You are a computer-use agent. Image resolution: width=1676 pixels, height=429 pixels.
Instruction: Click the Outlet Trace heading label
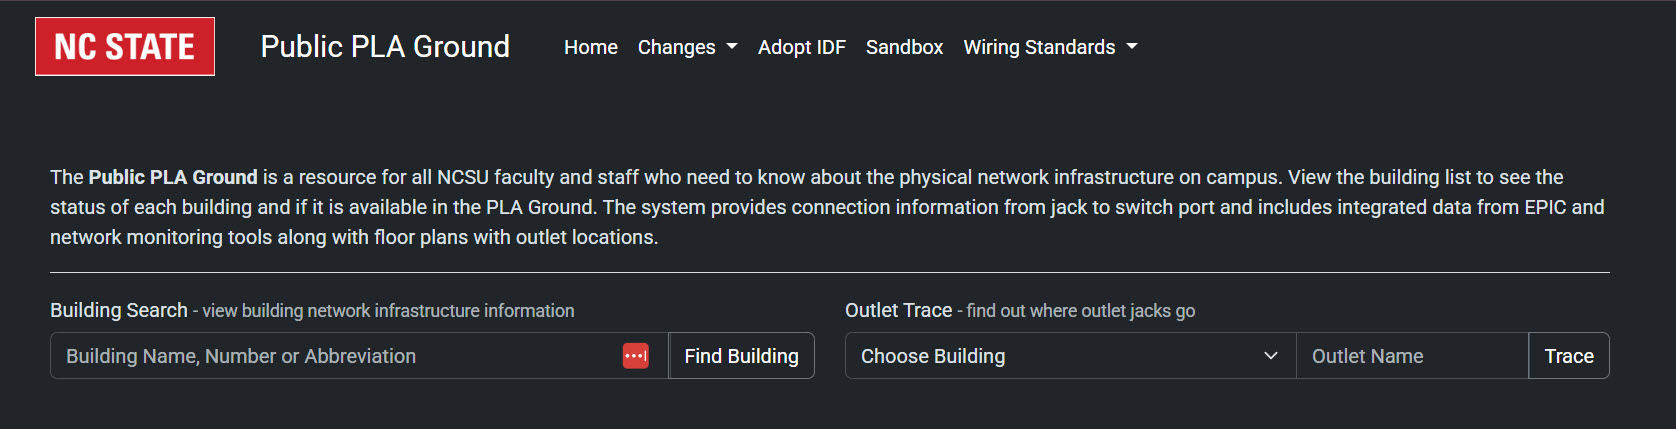[x=898, y=310]
